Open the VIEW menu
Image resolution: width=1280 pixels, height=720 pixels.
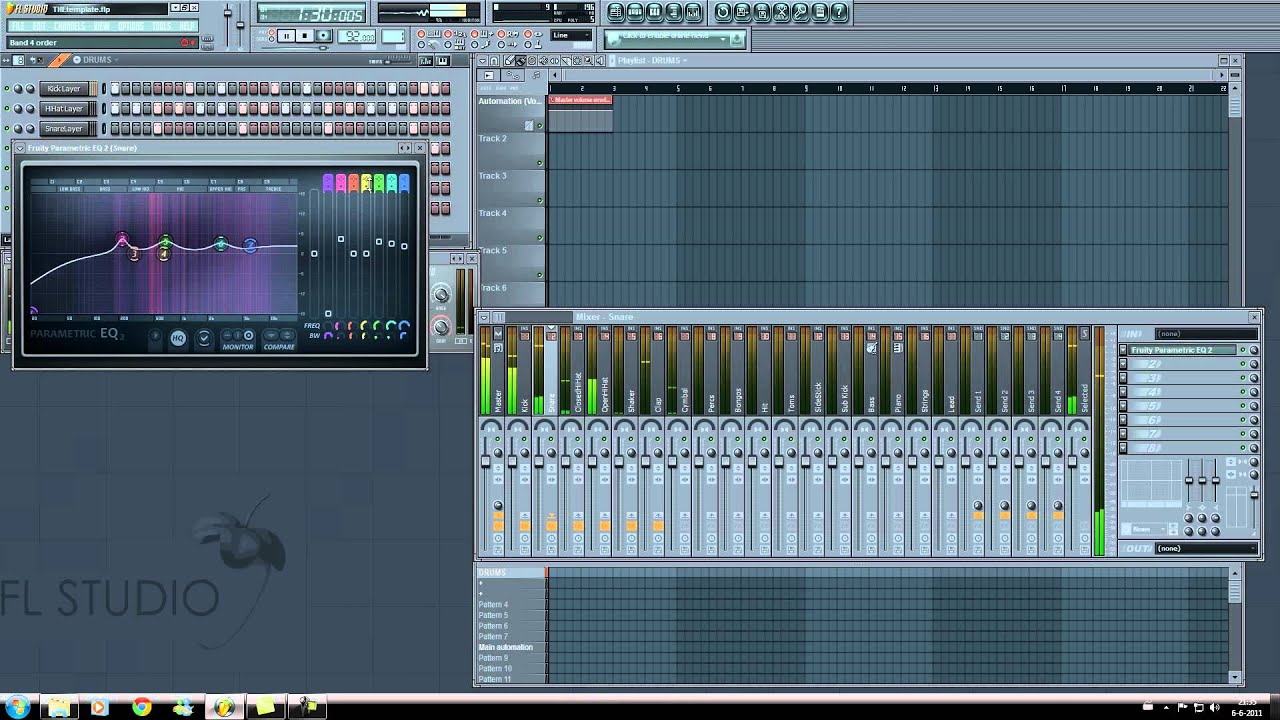pos(102,26)
